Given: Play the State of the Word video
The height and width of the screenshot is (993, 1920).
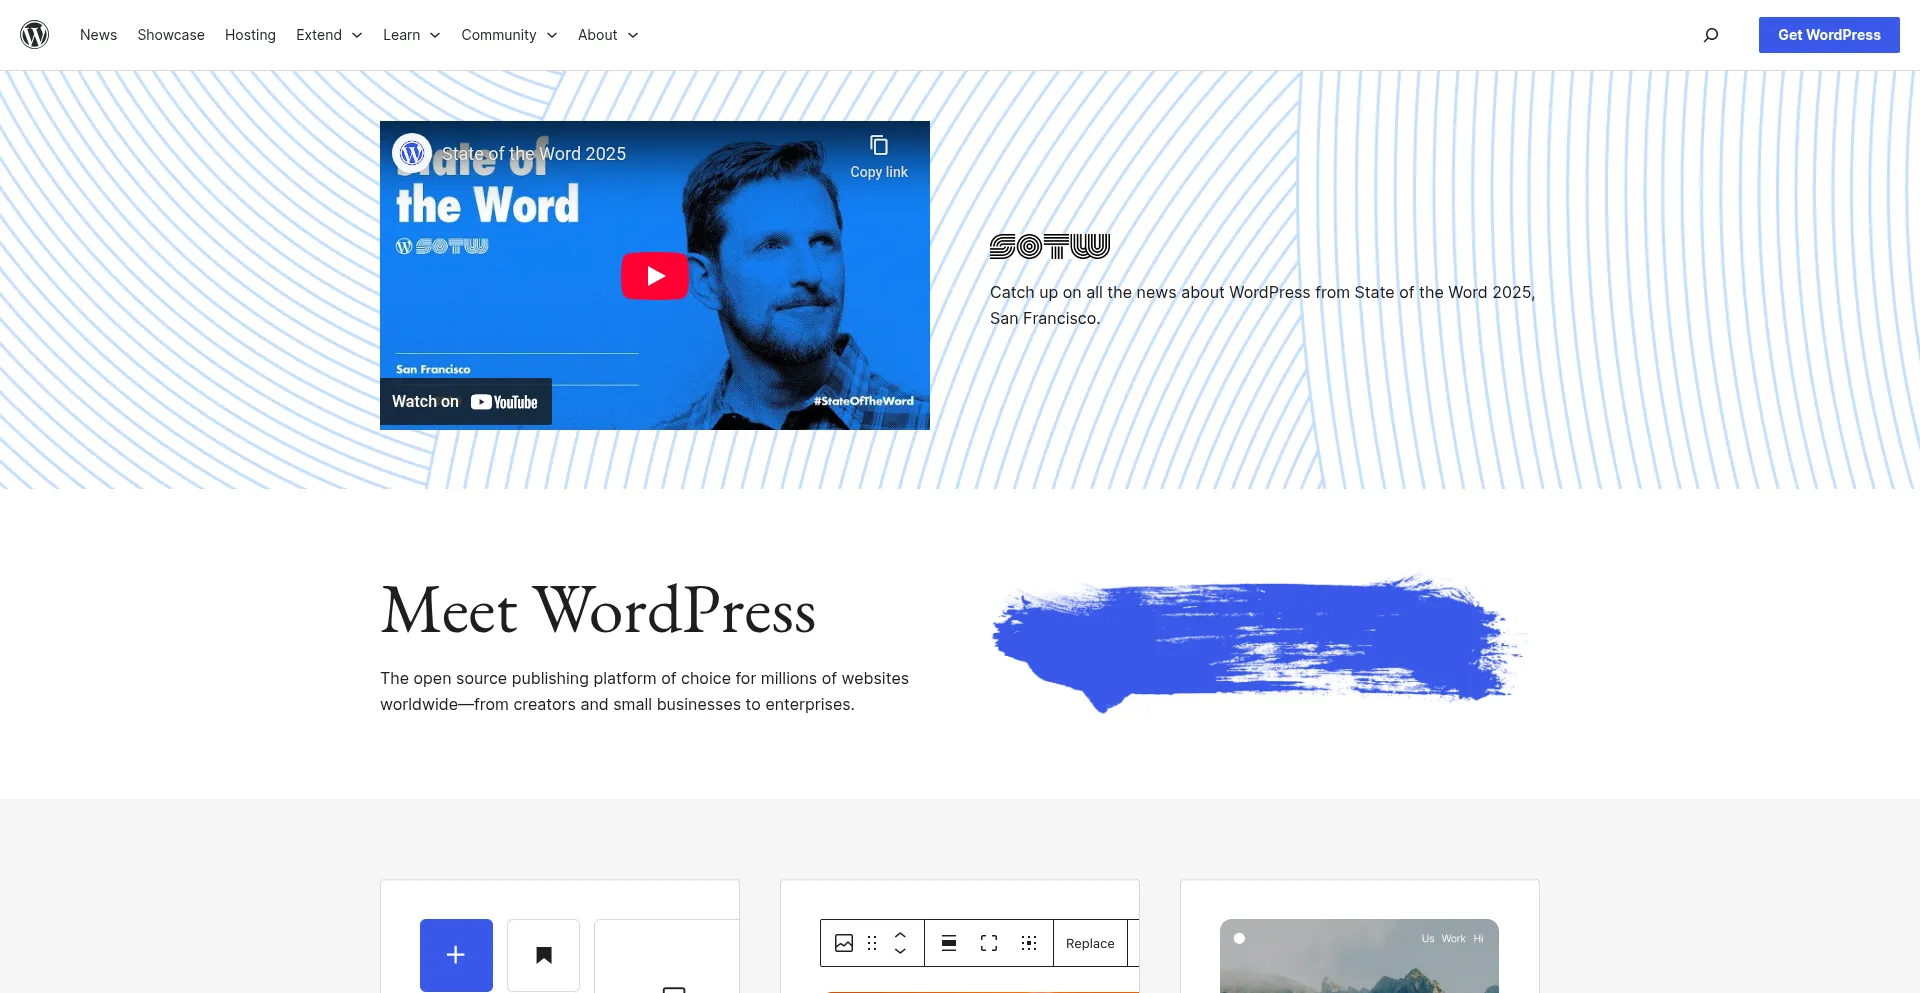Looking at the screenshot, I should pos(655,276).
